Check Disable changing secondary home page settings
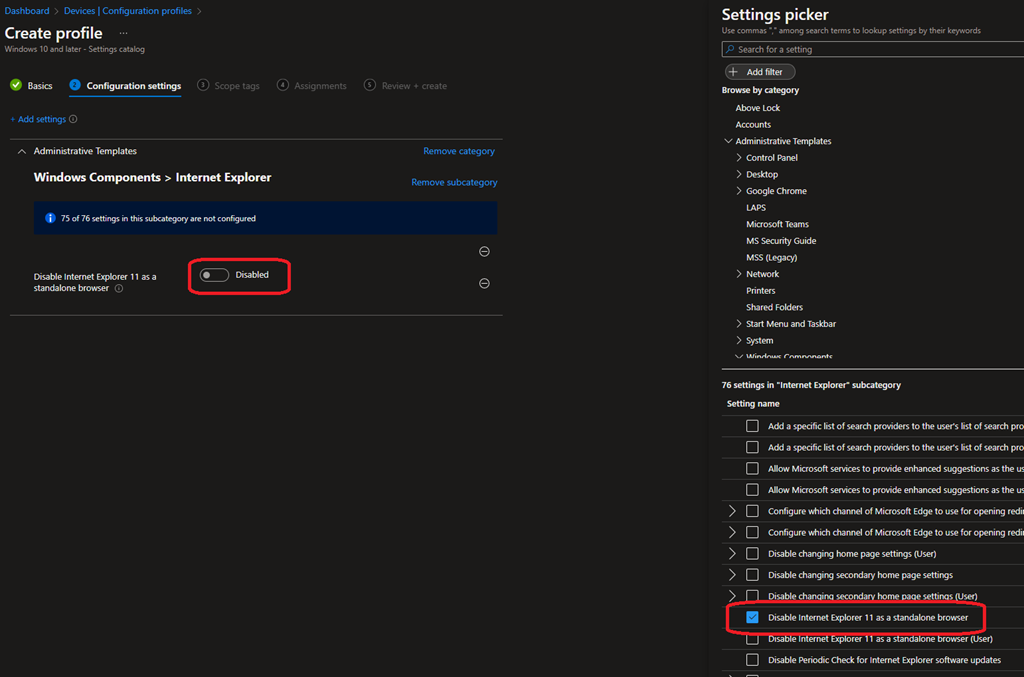Image resolution: width=1024 pixels, height=677 pixels. 752,575
